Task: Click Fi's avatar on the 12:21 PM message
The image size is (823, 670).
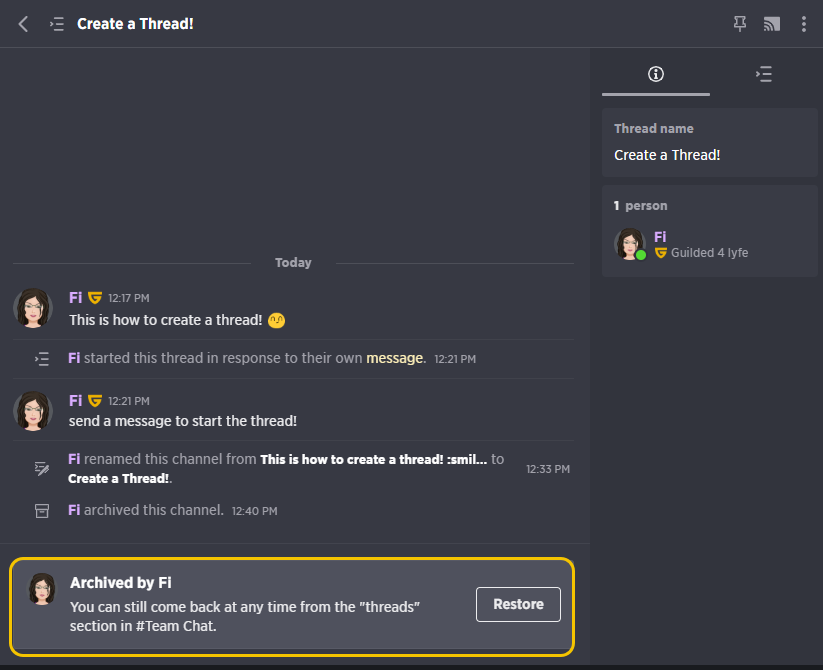Action: pyautogui.click(x=33, y=411)
